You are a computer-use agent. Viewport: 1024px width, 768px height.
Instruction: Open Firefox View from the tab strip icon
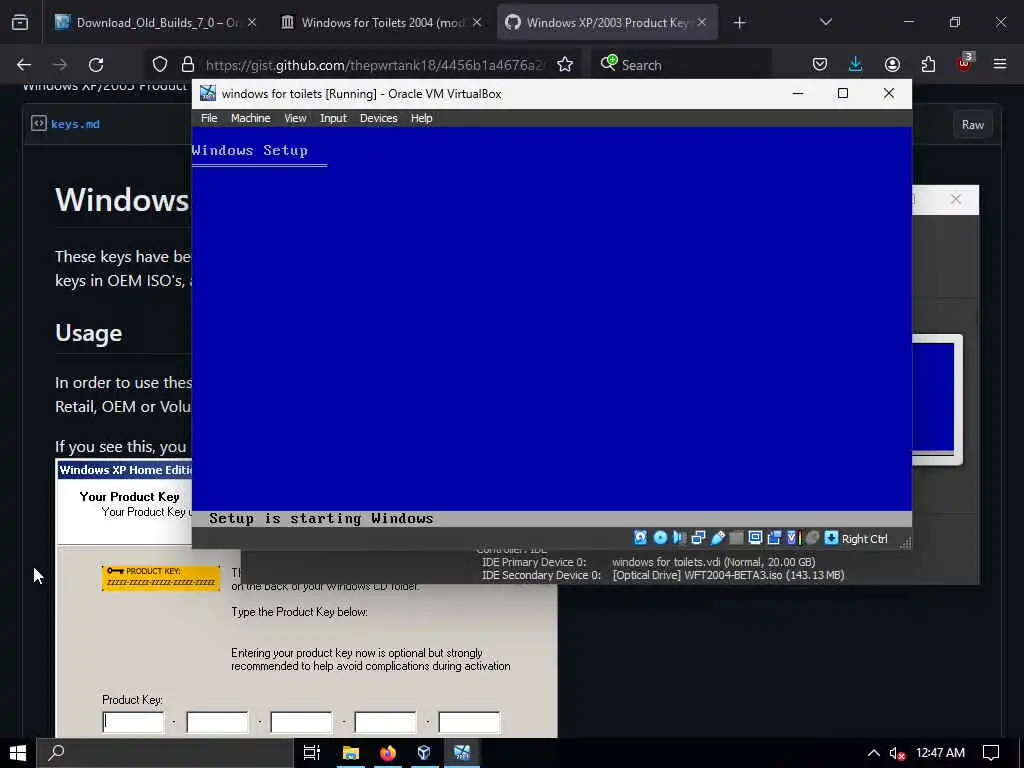[20, 22]
